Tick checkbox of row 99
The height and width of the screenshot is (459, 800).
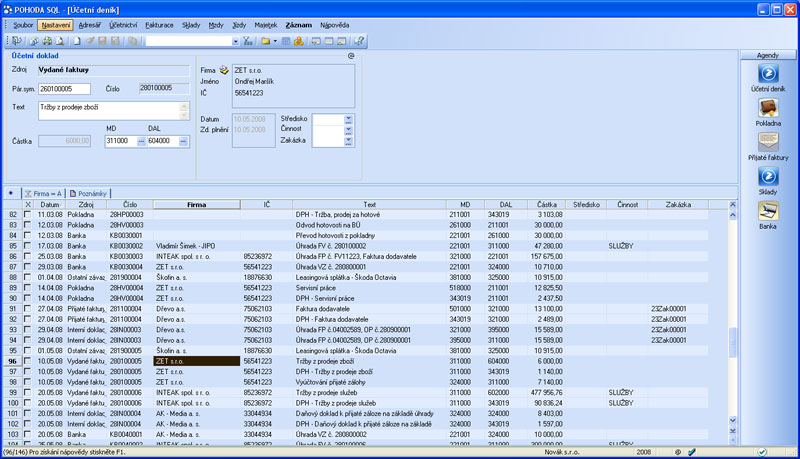[27, 393]
